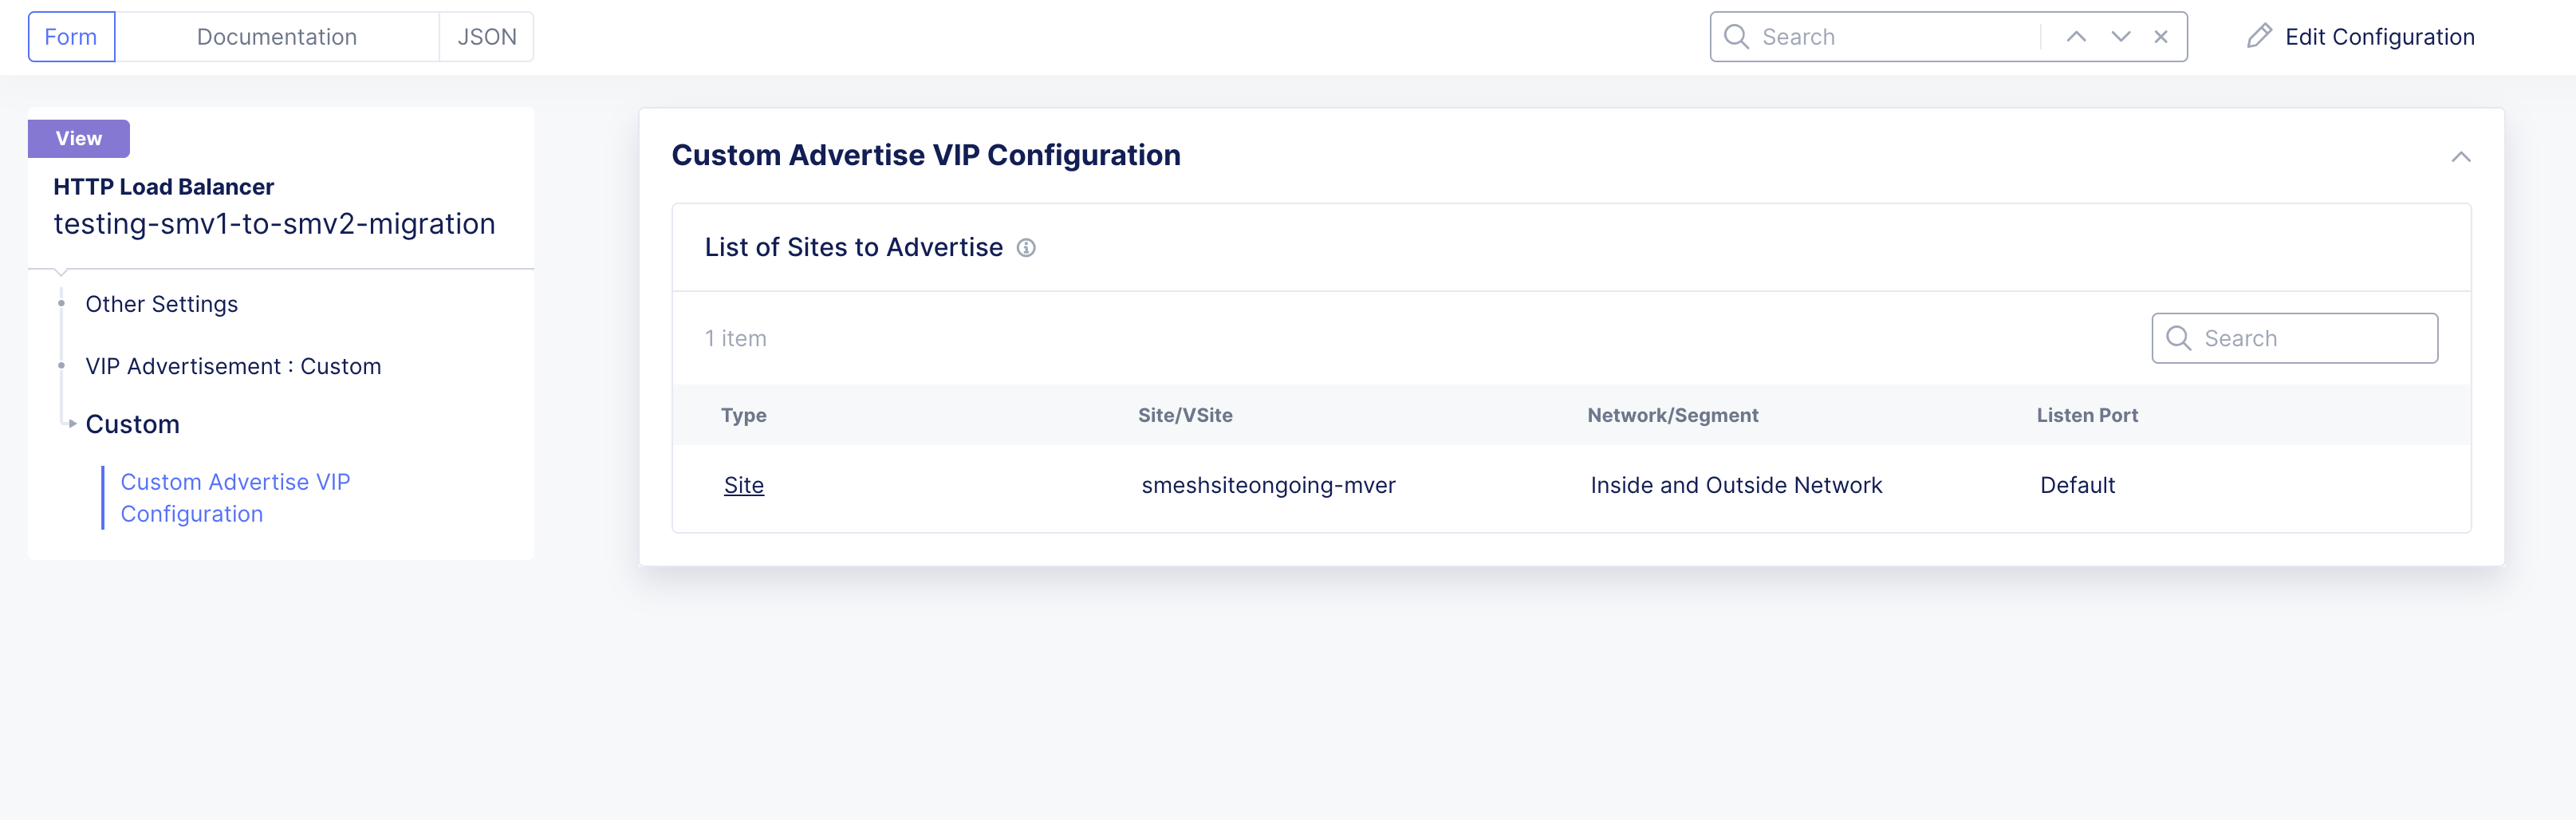2576x820 pixels.
Task: Open the Documentation tab
Action: pos(276,37)
